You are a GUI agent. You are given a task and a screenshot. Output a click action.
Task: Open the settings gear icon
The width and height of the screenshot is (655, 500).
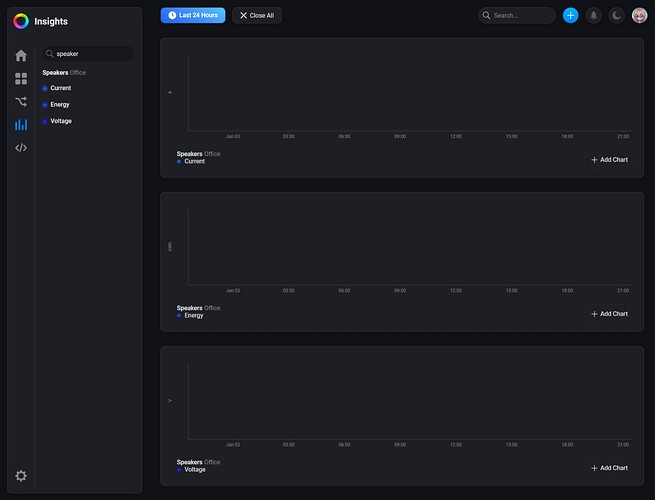[x=21, y=475]
